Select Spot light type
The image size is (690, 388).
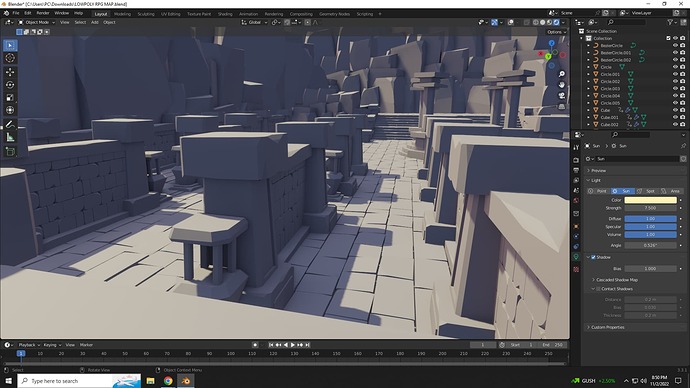tap(646, 191)
